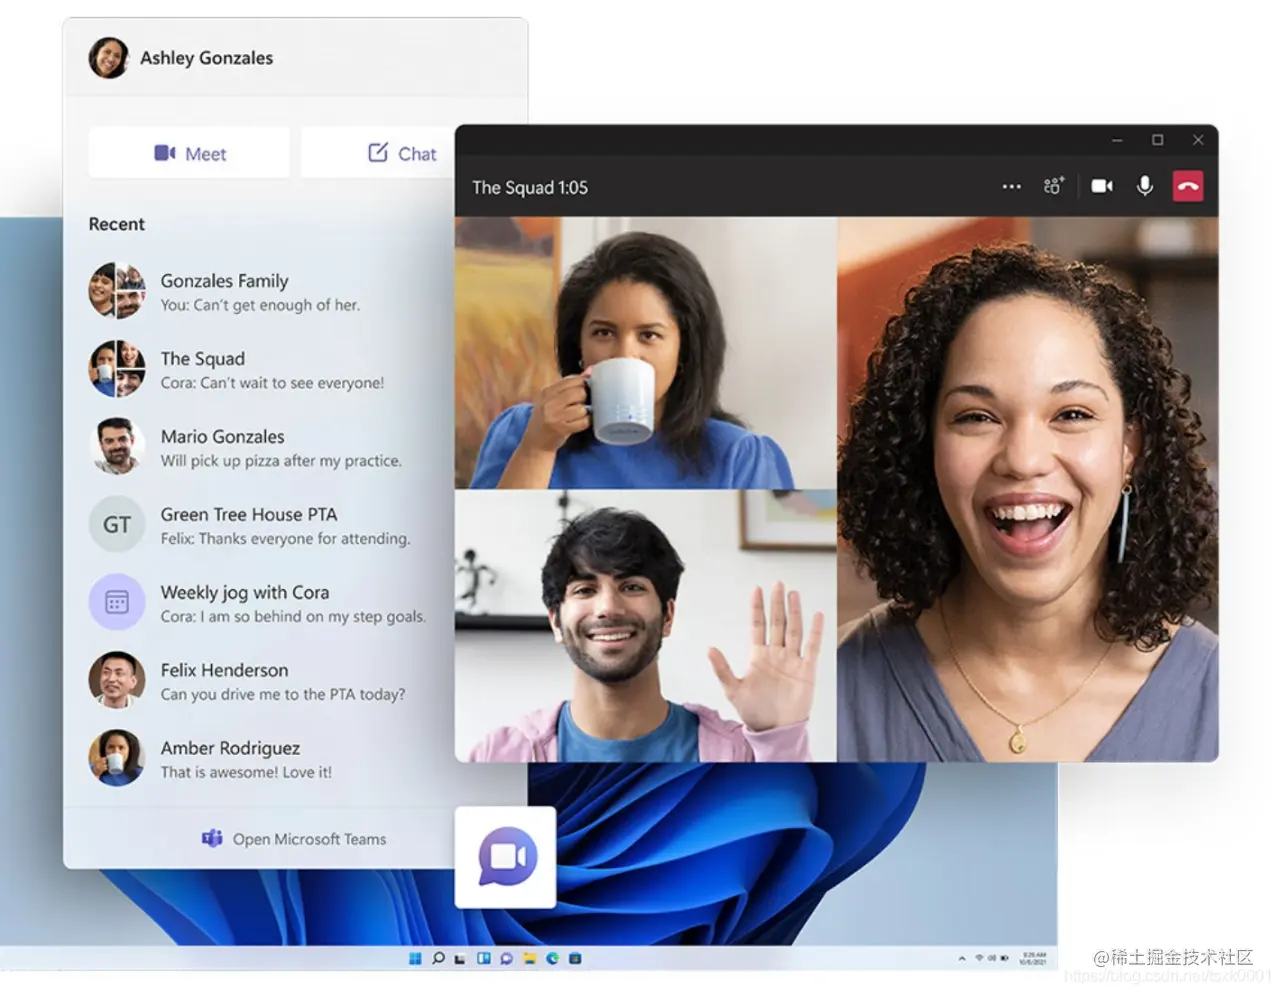Start a meeting with the Meet button
The image size is (1280, 994).
click(x=189, y=153)
